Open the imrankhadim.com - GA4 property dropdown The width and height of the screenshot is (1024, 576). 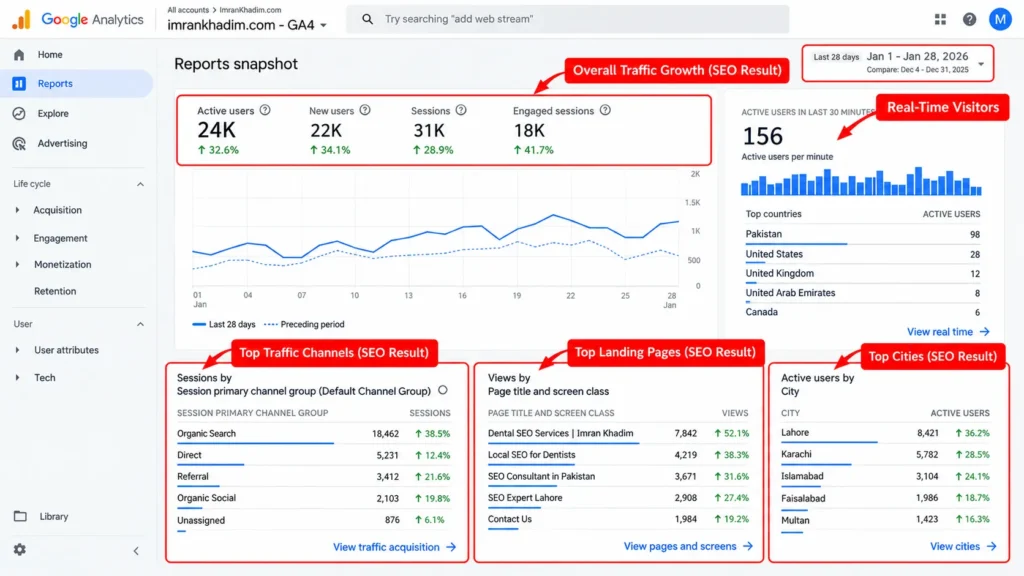(x=248, y=25)
